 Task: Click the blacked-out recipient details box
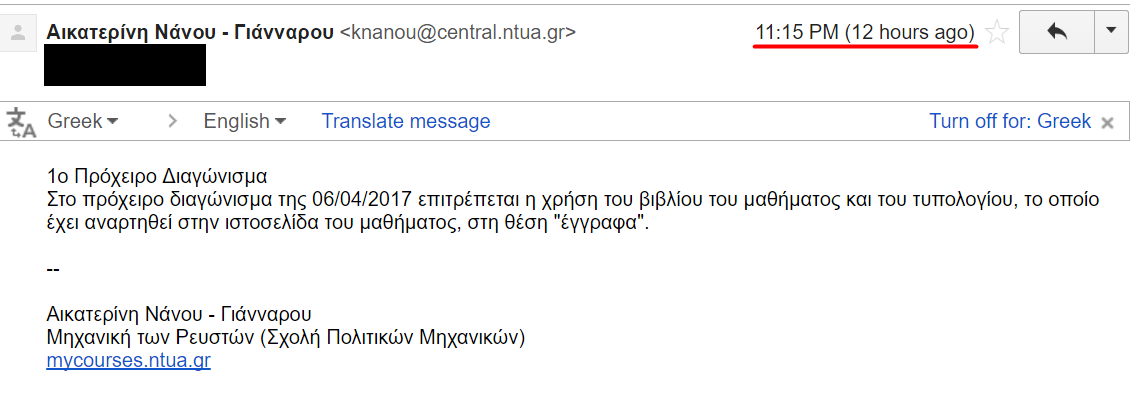[x=126, y=65]
